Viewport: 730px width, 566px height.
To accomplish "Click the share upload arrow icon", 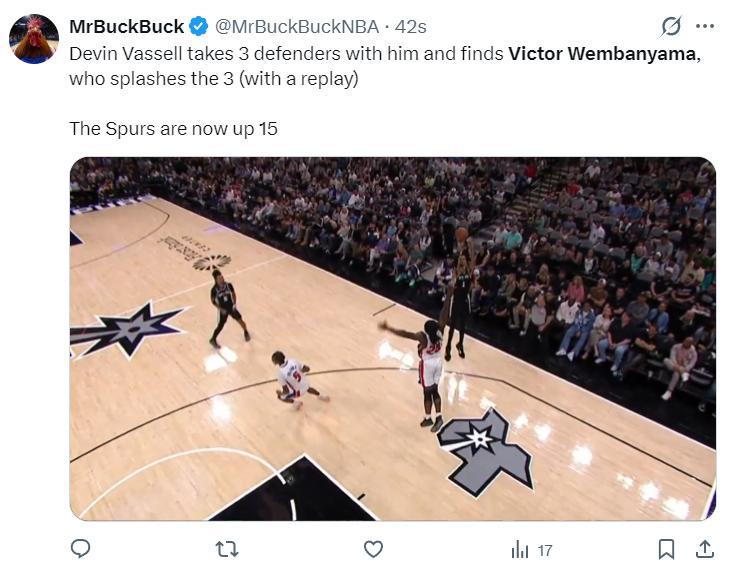I will pos(704,549).
